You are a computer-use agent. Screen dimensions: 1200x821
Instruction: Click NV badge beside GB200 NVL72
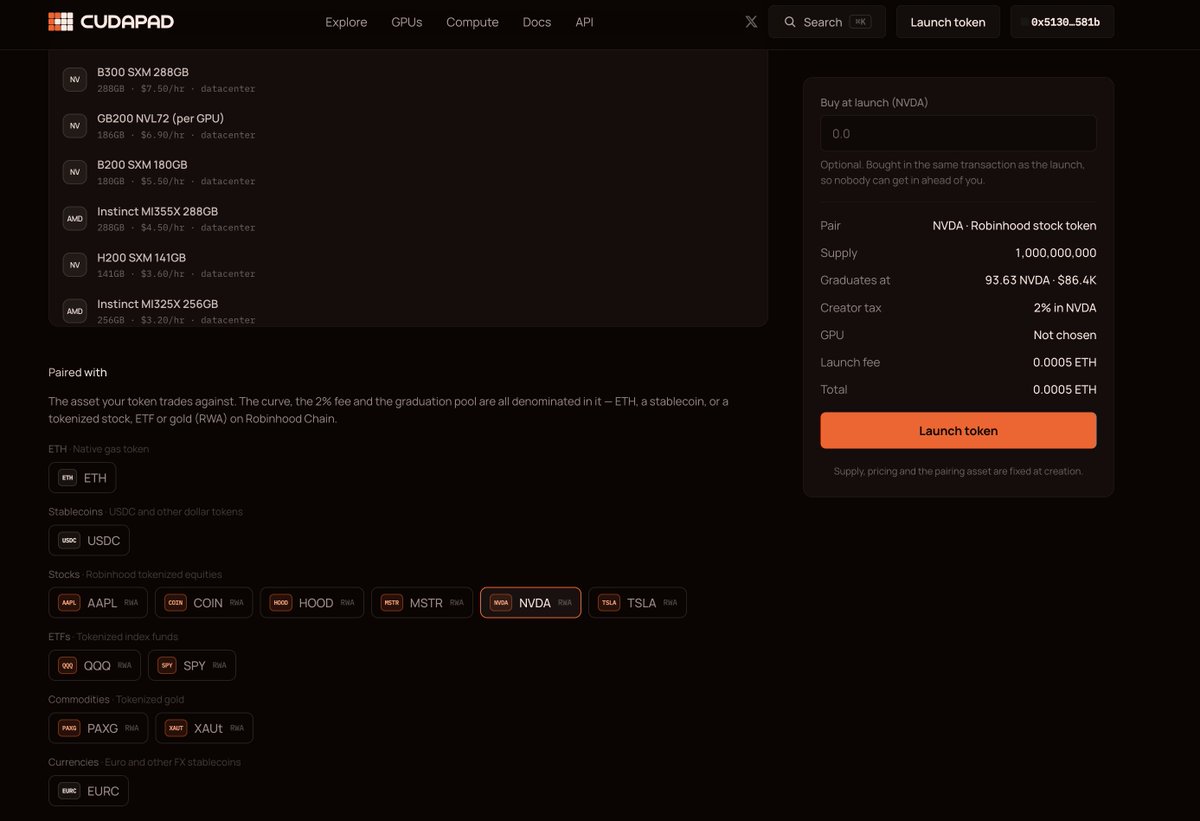coord(75,126)
